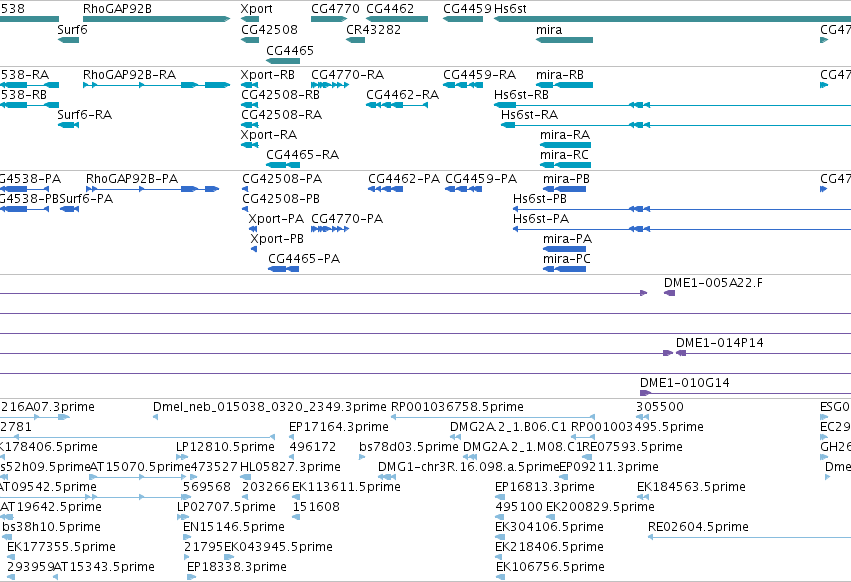
Task: Select the EK200829.5prime EST label
Action: (600, 507)
